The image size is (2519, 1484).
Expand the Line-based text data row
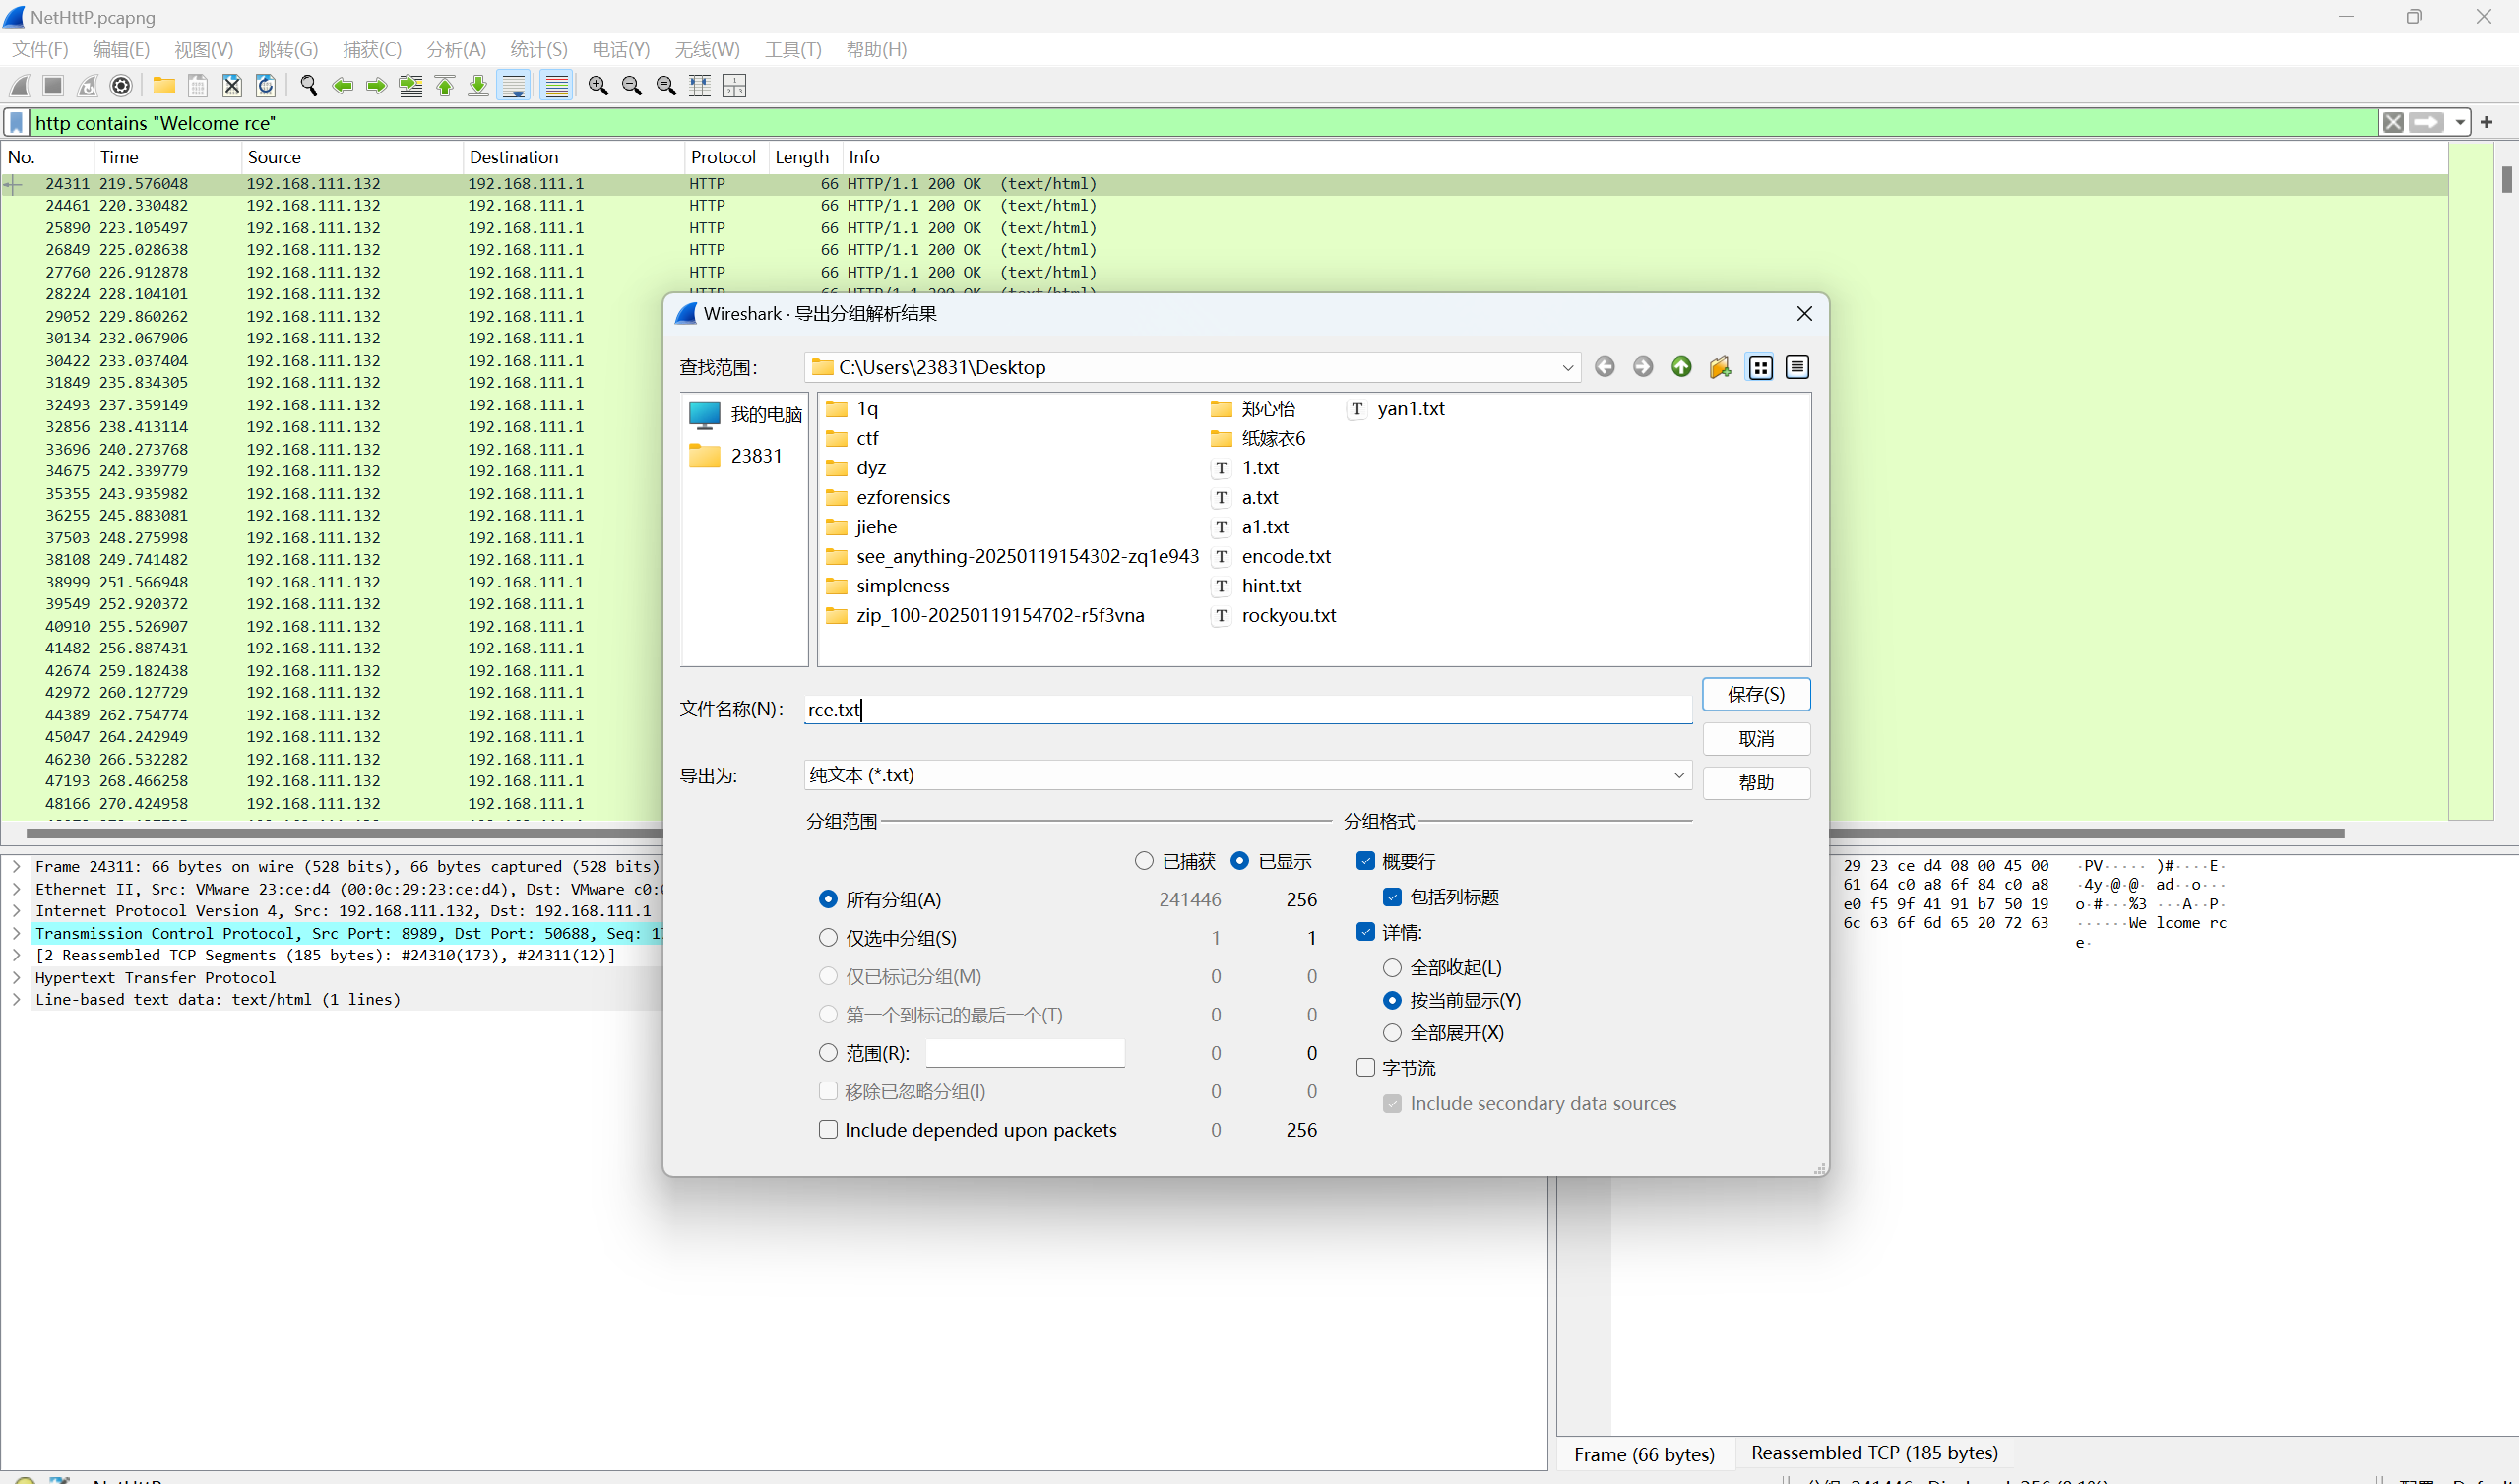point(16,1000)
